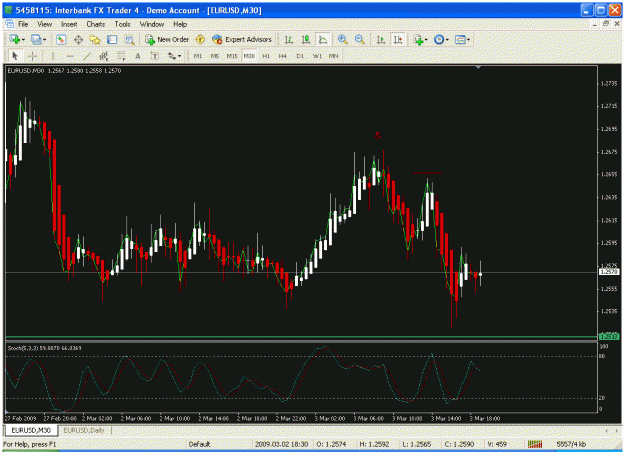Image resolution: width=625 pixels, height=452 pixels.
Task: Switch to W1 weekly timeframe
Action: click(x=317, y=56)
